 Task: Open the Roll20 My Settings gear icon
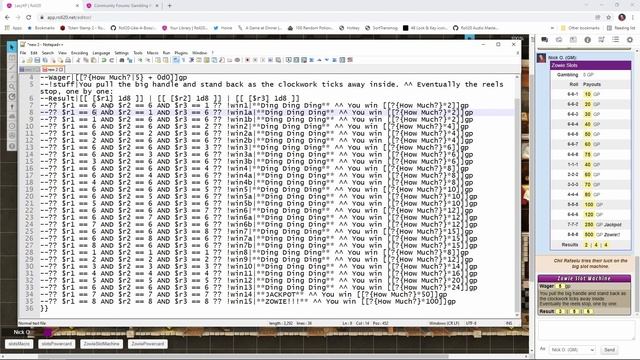point(630,40)
